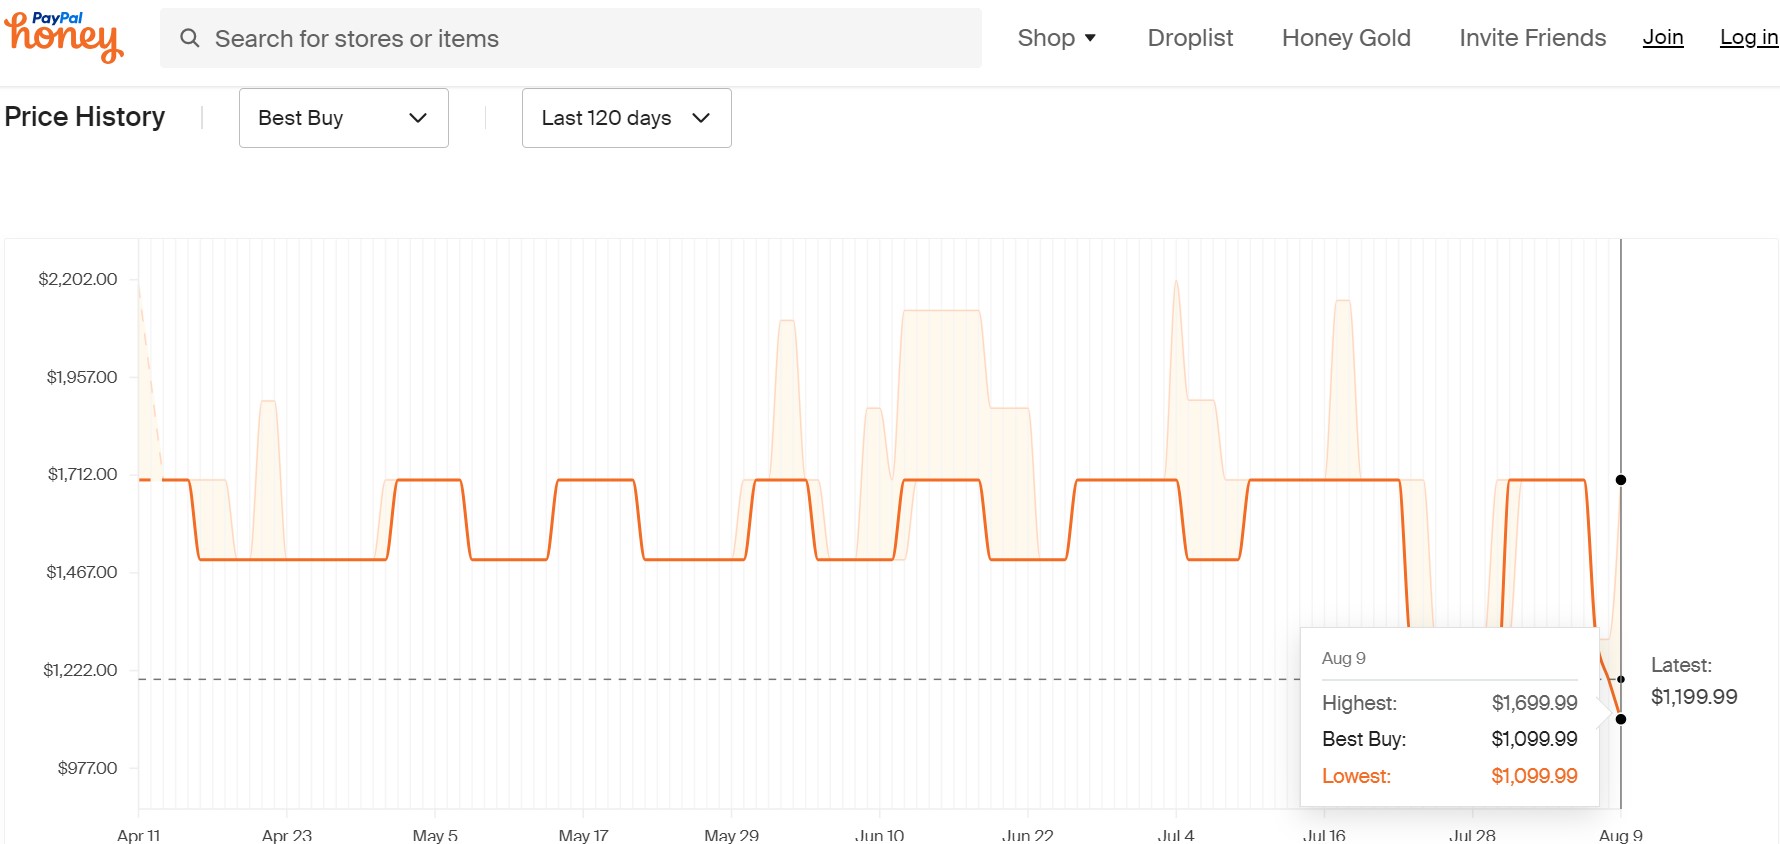Go to Honey Gold
The image size is (1780, 844).
click(x=1346, y=38)
